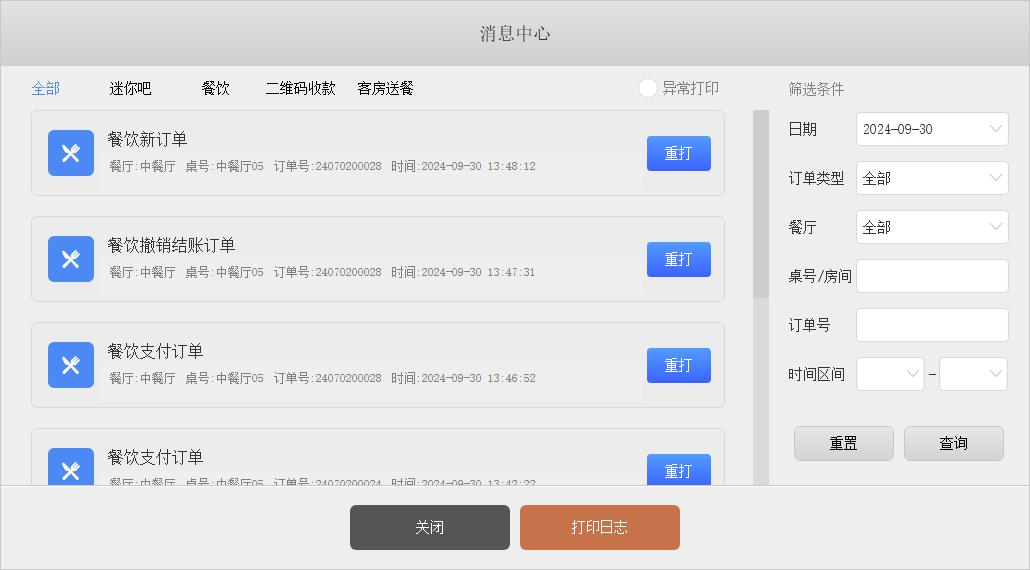Expand the 订单类型 dropdown
The height and width of the screenshot is (570, 1030).
tap(931, 178)
